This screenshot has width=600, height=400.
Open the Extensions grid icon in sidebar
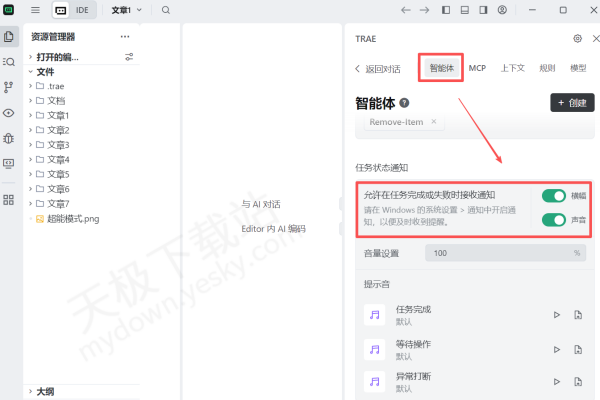[9, 200]
